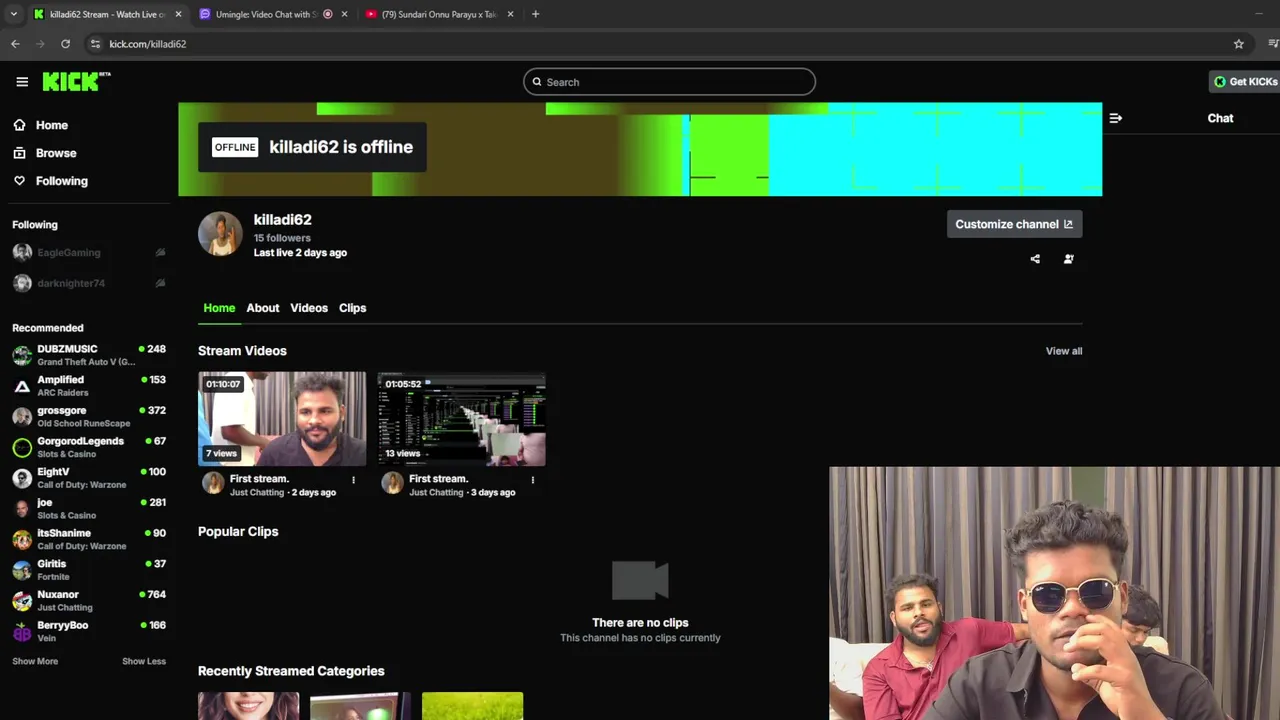
Task: Close the Kick killadi62 tab
Action: 179,14
